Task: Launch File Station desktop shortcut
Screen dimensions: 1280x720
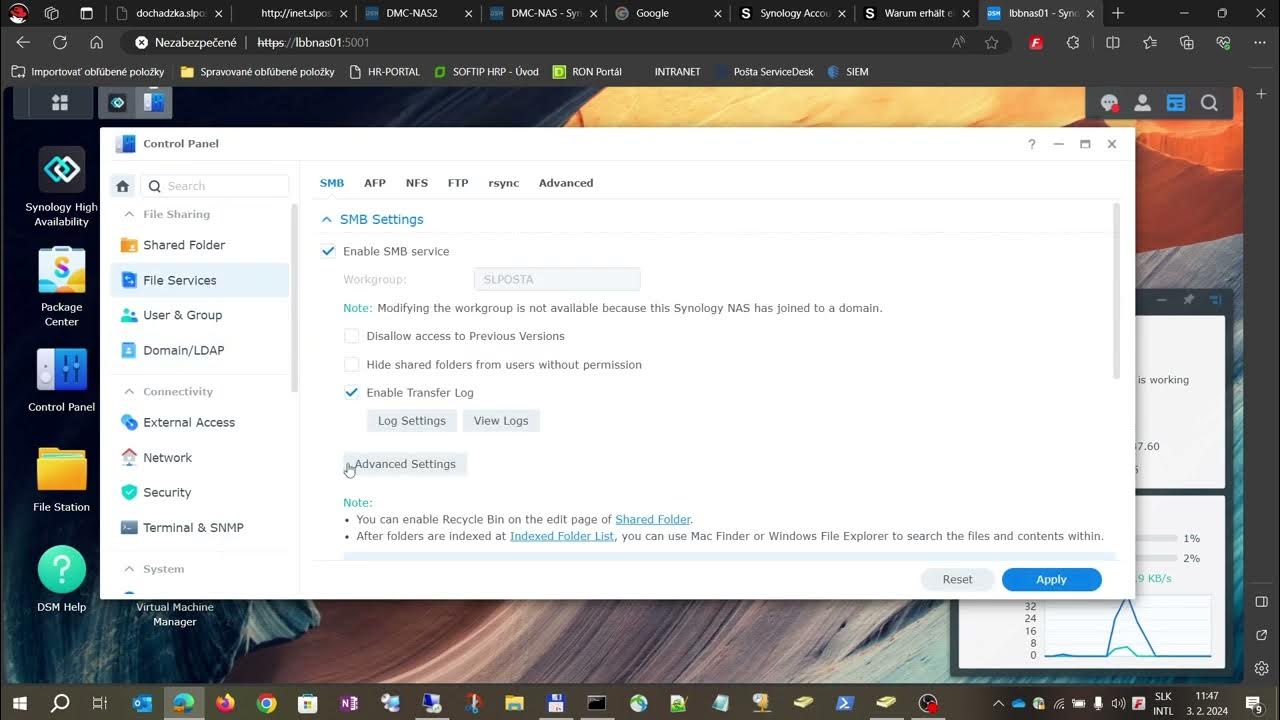Action: point(61,480)
